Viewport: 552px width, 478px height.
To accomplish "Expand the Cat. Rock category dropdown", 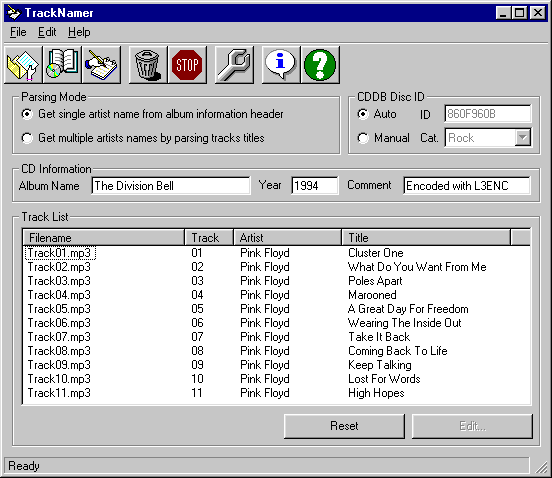I will click(523, 138).
